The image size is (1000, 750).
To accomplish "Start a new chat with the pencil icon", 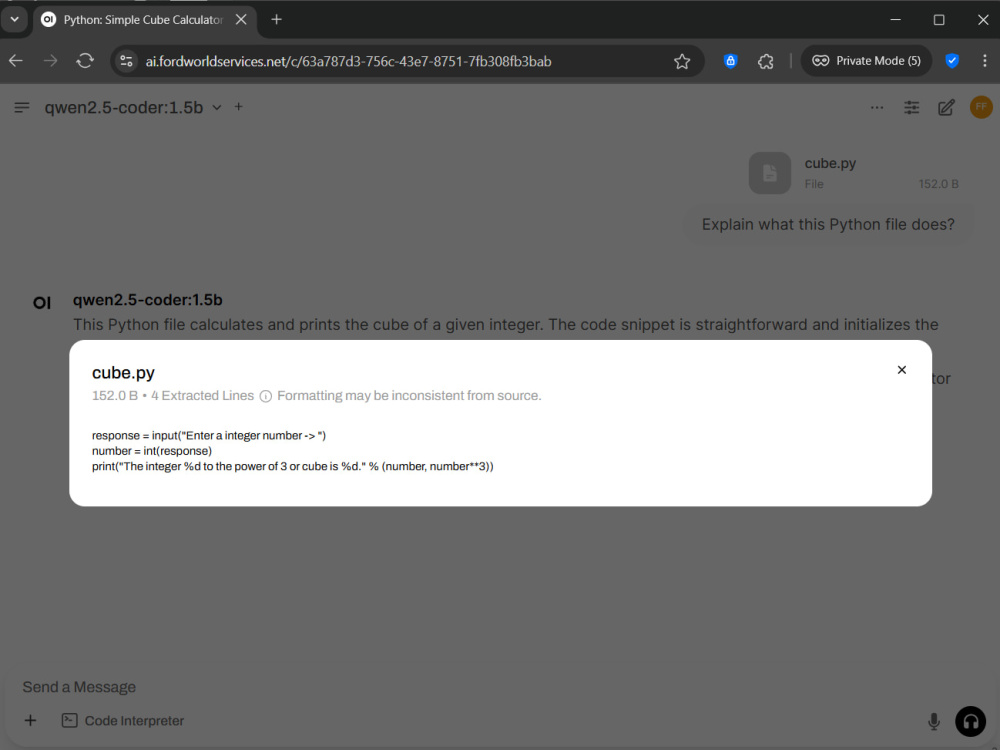I will coord(946,107).
